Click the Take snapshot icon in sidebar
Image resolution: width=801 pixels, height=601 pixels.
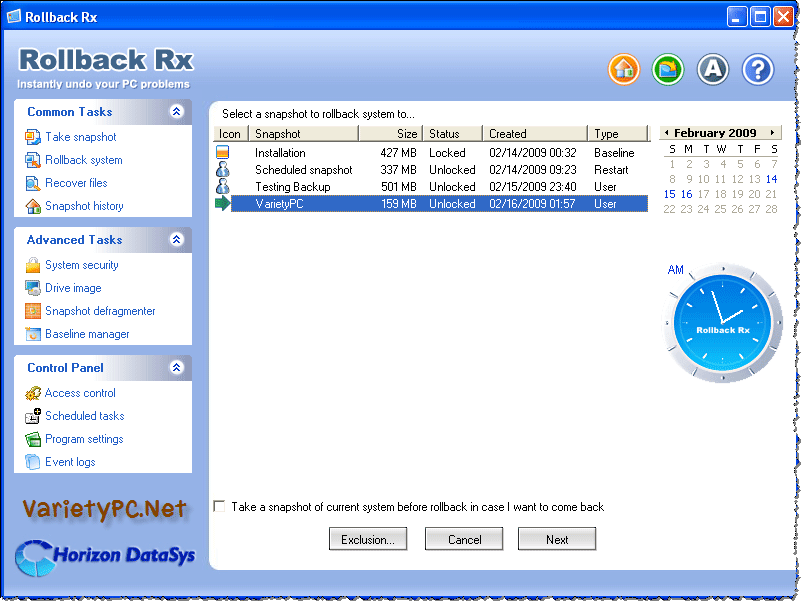(33, 137)
